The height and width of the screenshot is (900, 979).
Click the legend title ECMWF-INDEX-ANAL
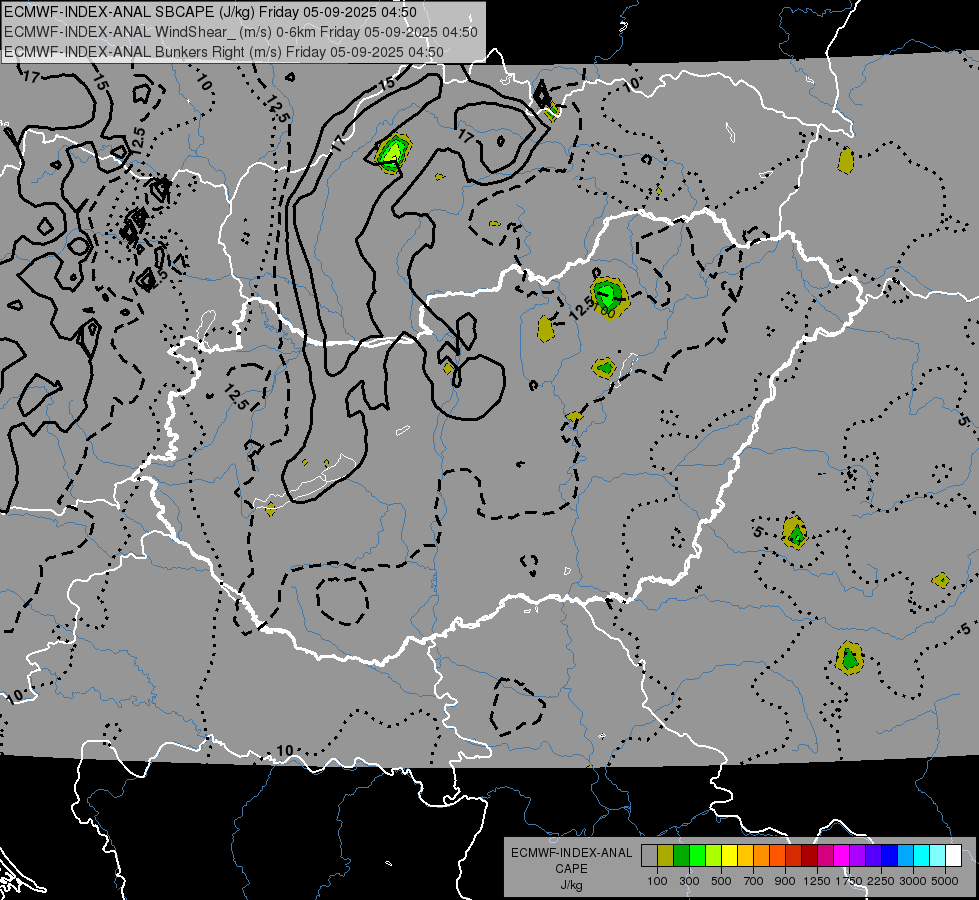(x=571, y=853)
